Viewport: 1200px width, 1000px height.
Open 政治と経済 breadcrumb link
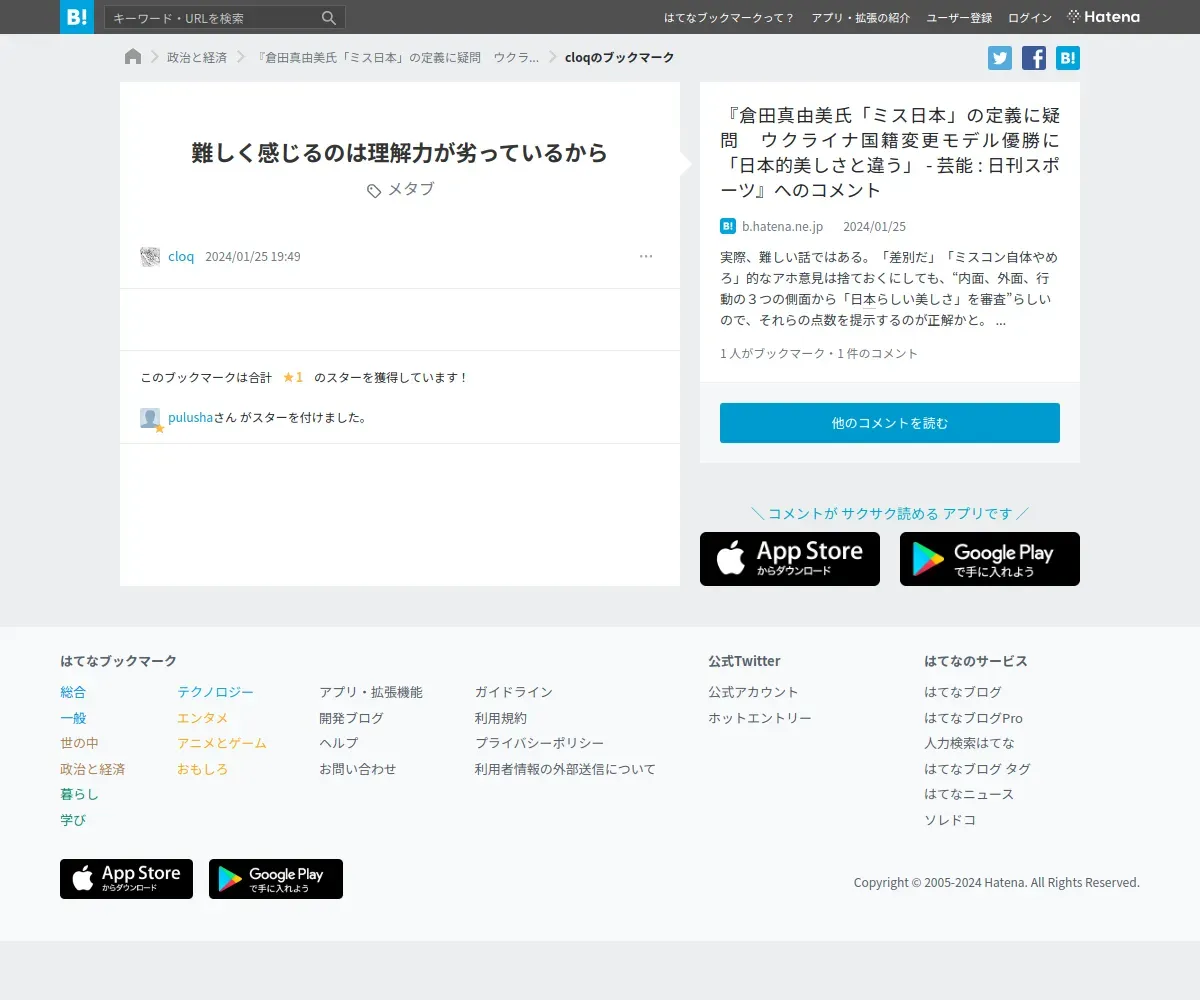tap(197, 58)
